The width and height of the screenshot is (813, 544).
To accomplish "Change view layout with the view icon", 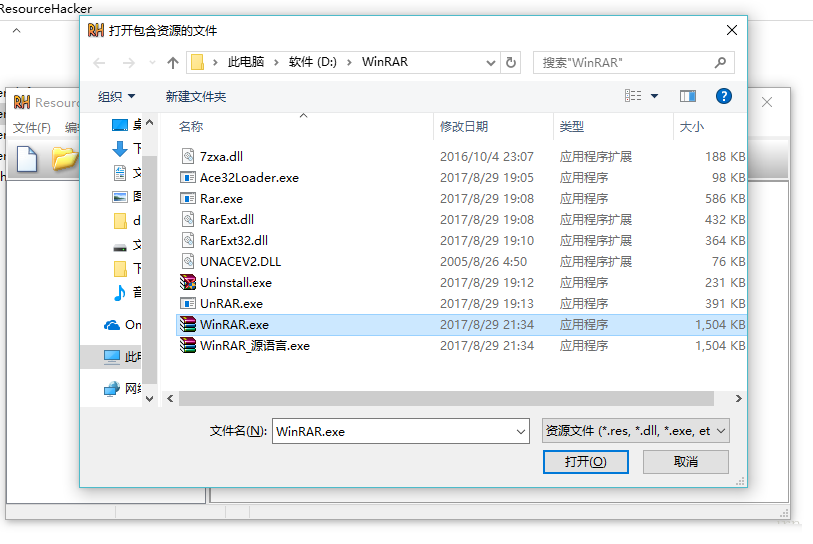I will (633, 96).
